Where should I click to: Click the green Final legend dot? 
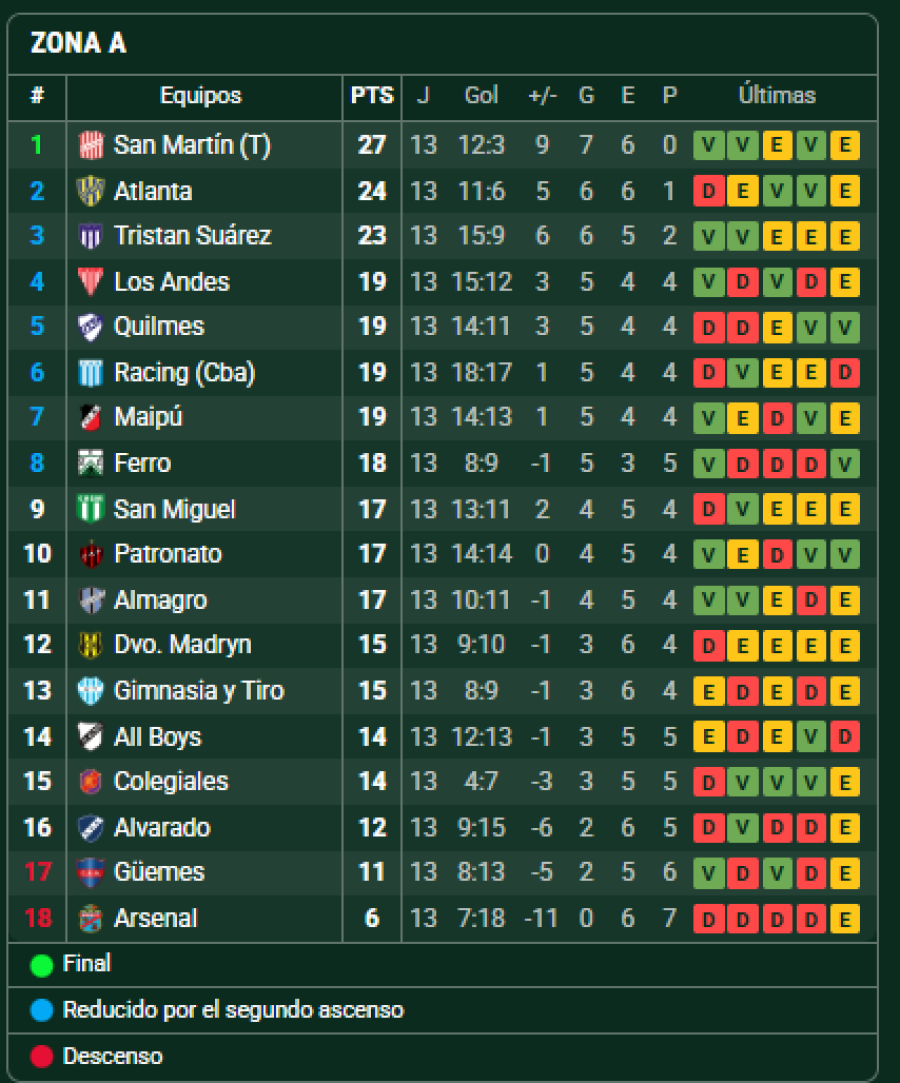click(x=41, y=965)
